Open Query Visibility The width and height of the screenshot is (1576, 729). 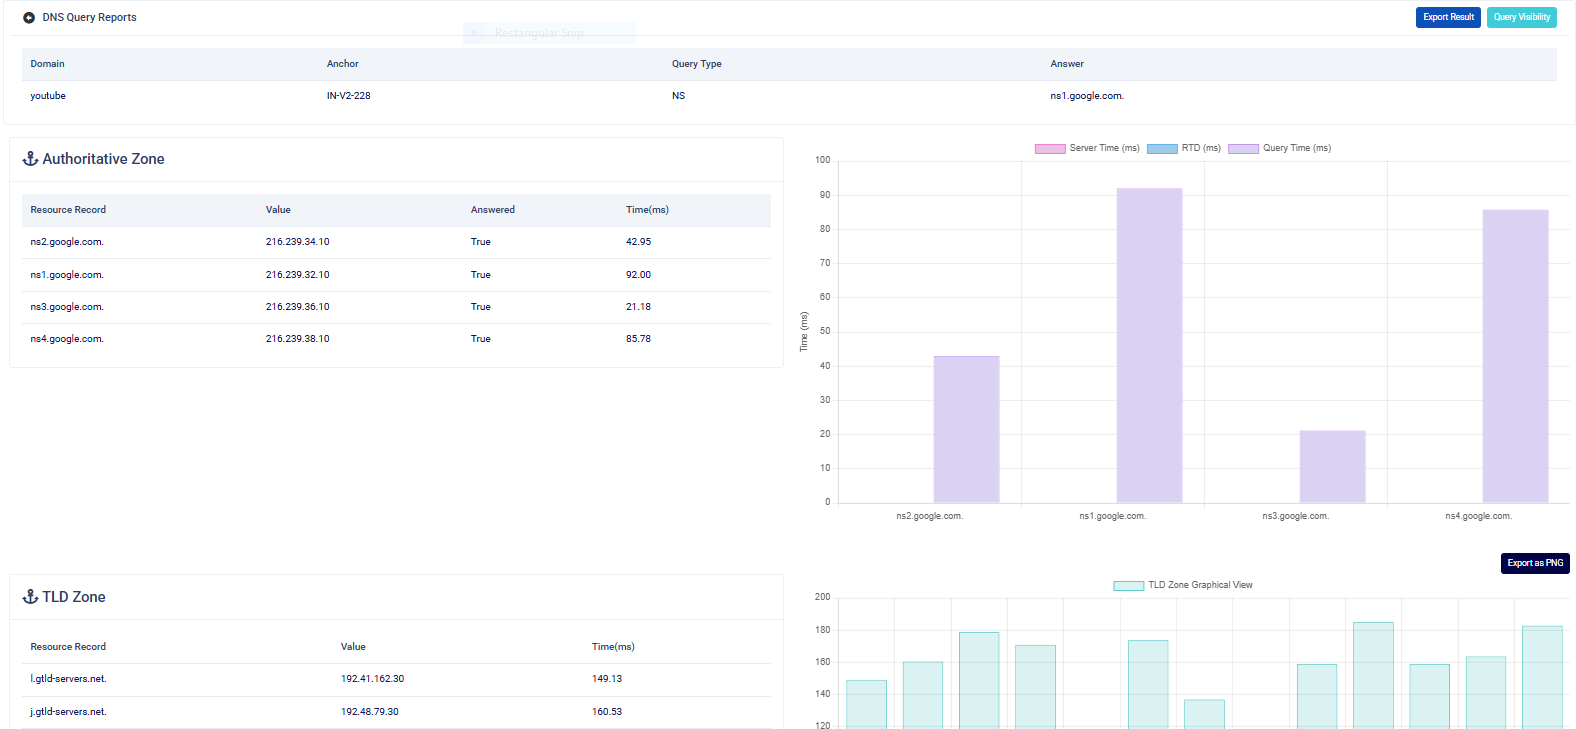(x=1521, y=17)
